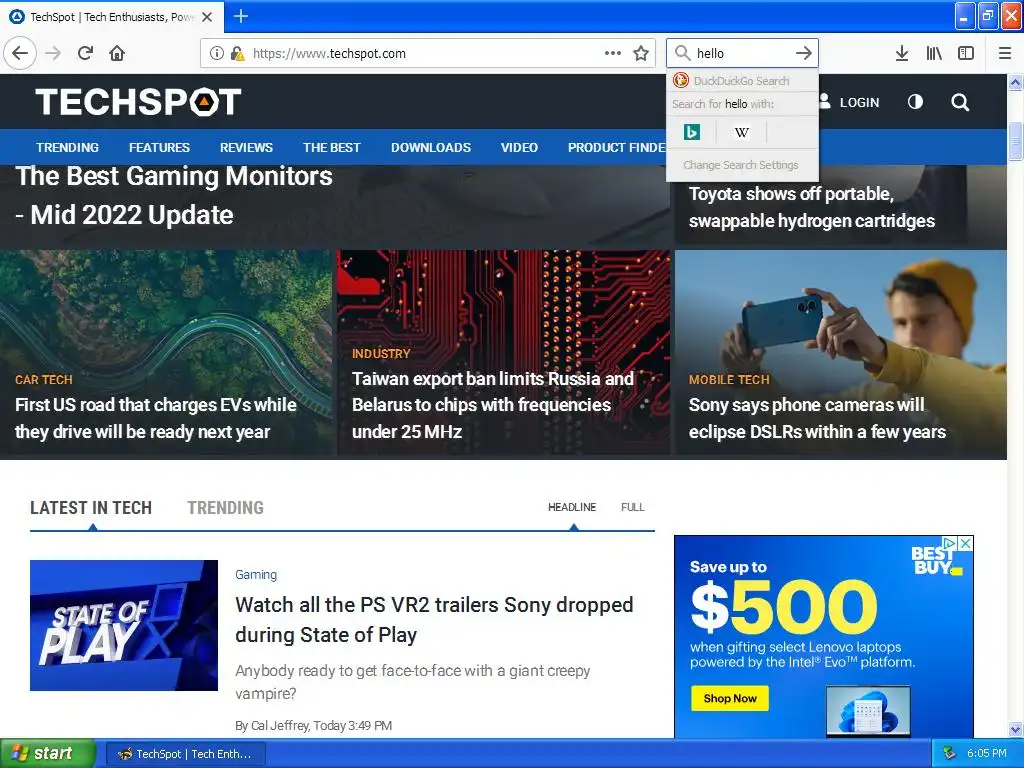This screenshot has height=768, width=1024.
Task: Open Change Search Settings
Action: tap(742, 165)
